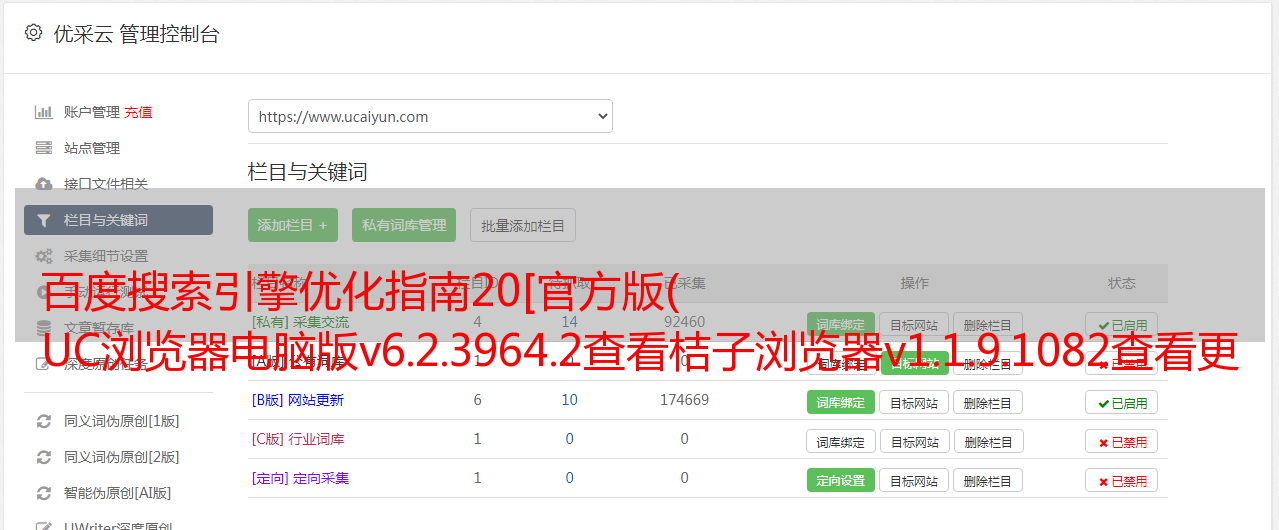Click 词库绑定 in the 采集交流 row
1279x530 pixels.
point(840,325)
